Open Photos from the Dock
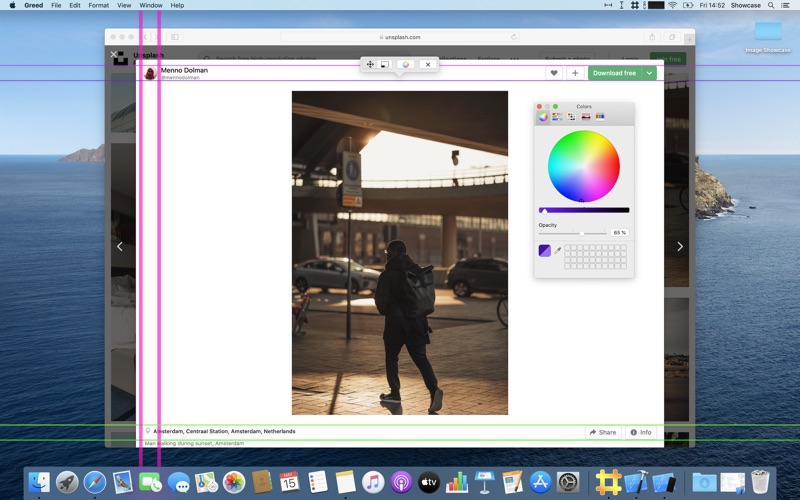800x500 pixels. point(234,482)
